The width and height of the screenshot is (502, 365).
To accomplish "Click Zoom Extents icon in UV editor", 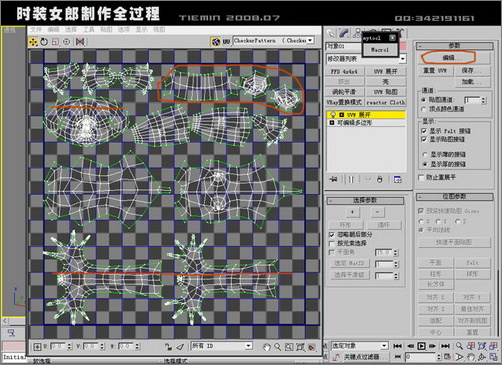I will [300, 347].
